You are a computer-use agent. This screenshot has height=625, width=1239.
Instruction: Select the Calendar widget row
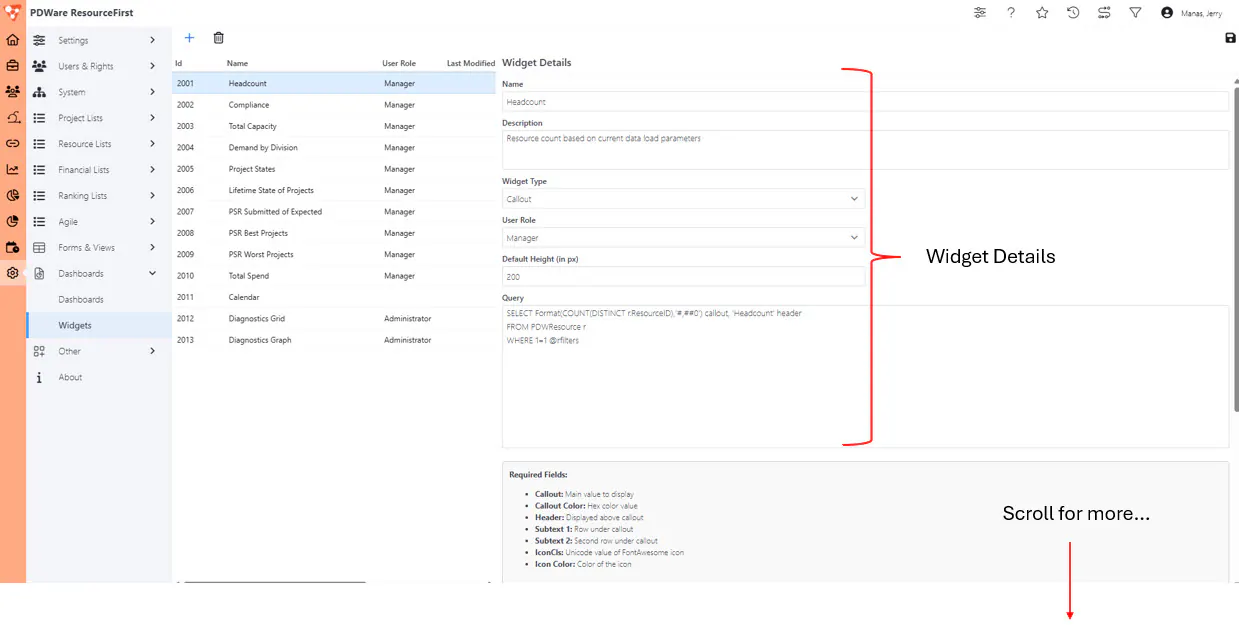coord(334,297)
